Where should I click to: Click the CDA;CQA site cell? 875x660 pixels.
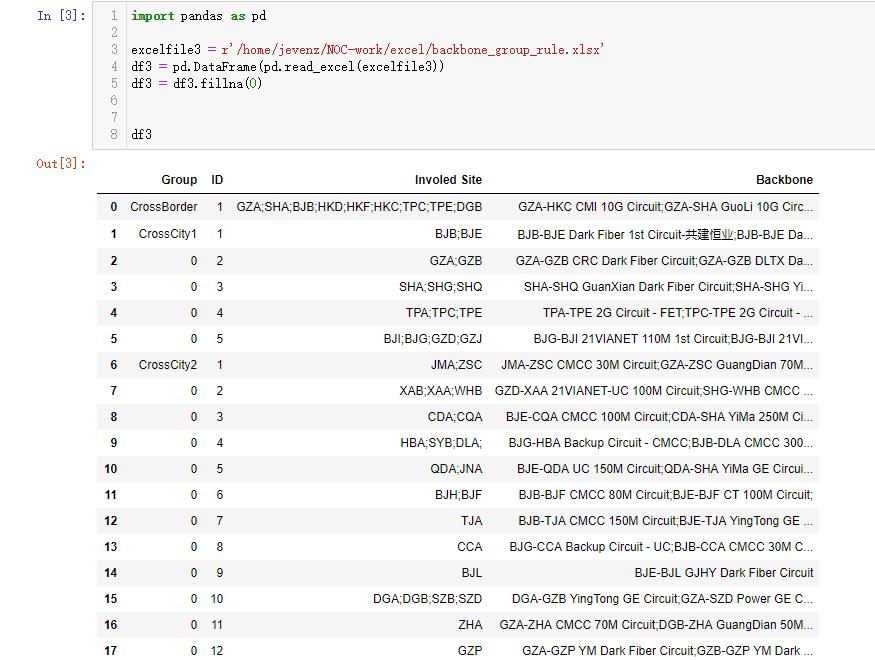pyautogui.click(x=455, y=417)
